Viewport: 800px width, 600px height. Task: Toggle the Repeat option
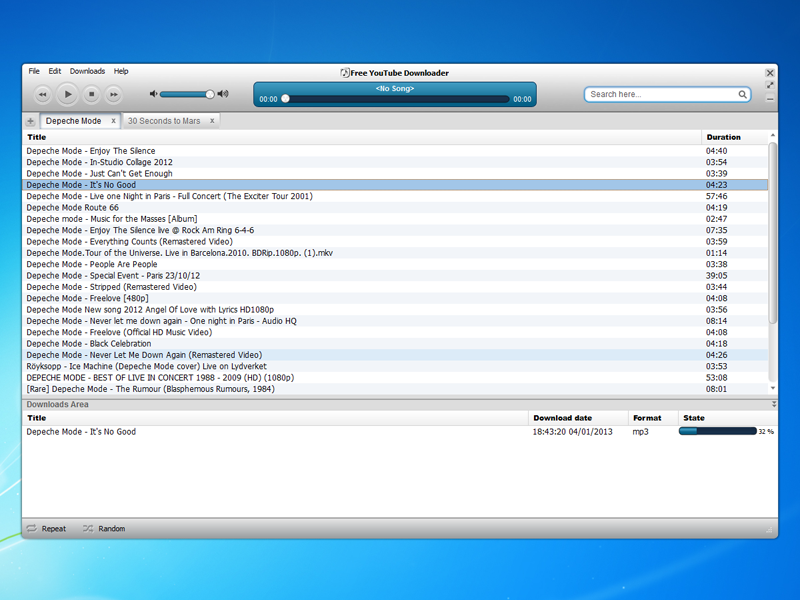pos(46,529)
